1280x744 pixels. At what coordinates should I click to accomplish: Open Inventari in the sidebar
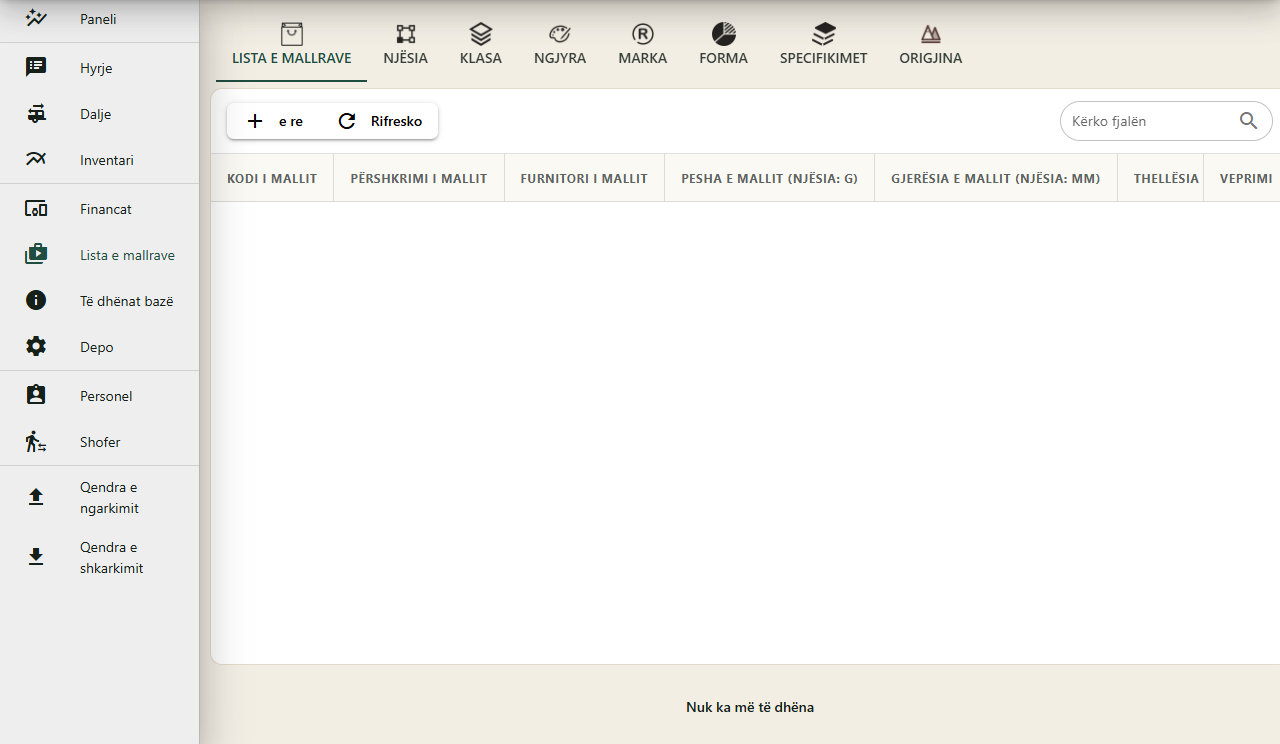pos(99,160)
